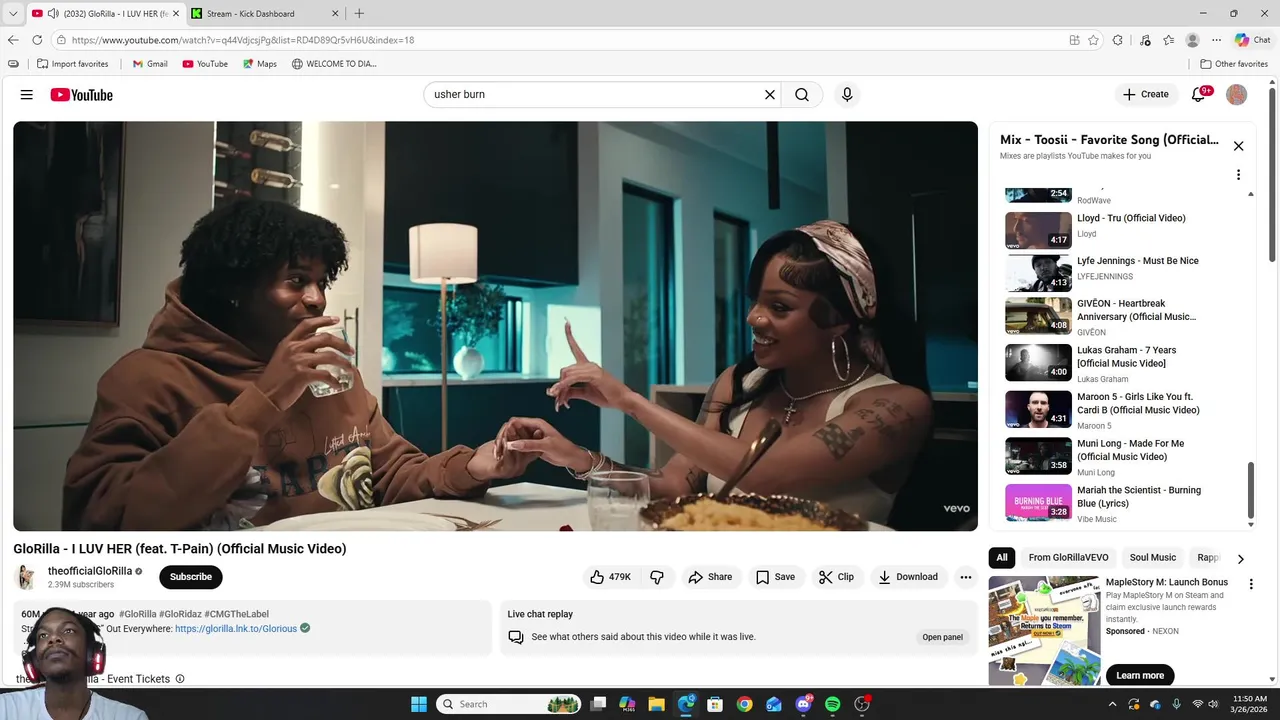The image size is (1280, 720).
Task: Open options for the MapleStory M ad
Action: click(x=1250, y=584)
